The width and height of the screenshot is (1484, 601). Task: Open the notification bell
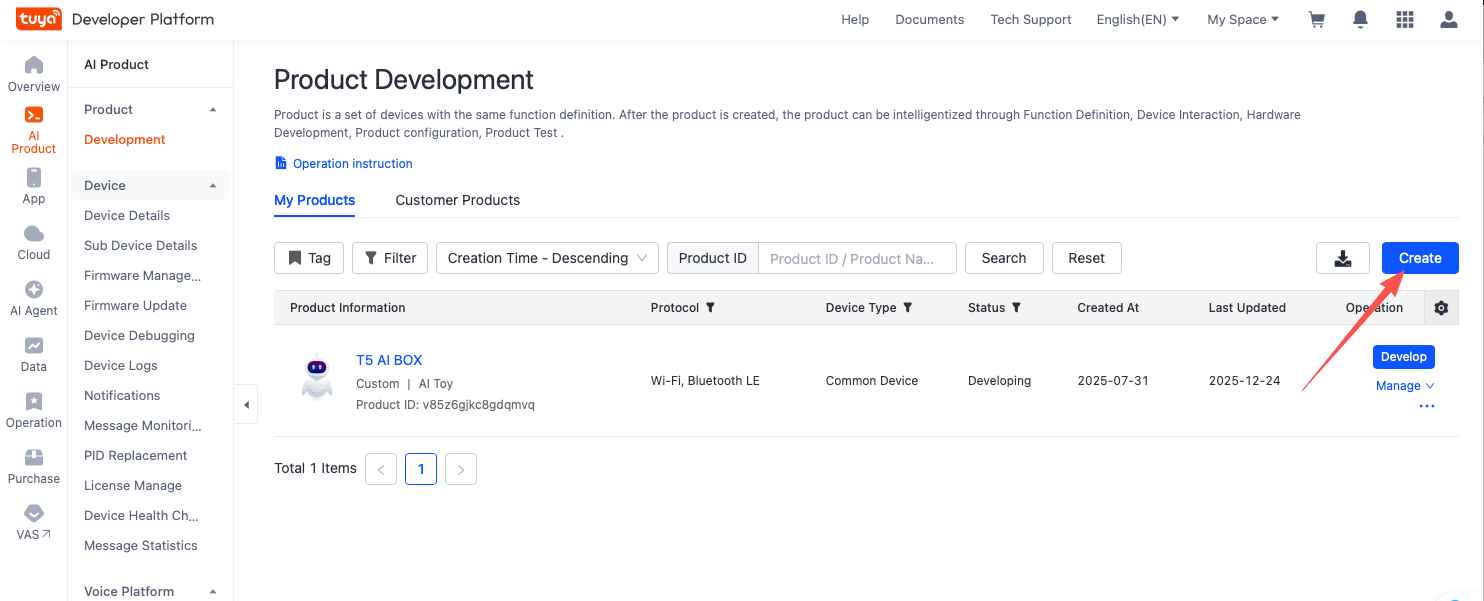point(1360,19)
